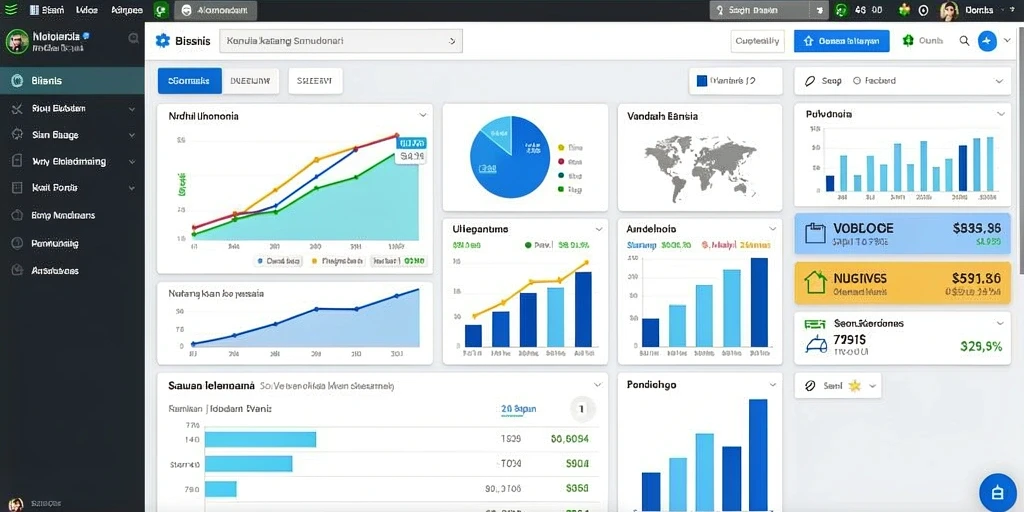Click the yellow pie legend swatch
The image size is (1024, 512).
(x=561, y=148)
